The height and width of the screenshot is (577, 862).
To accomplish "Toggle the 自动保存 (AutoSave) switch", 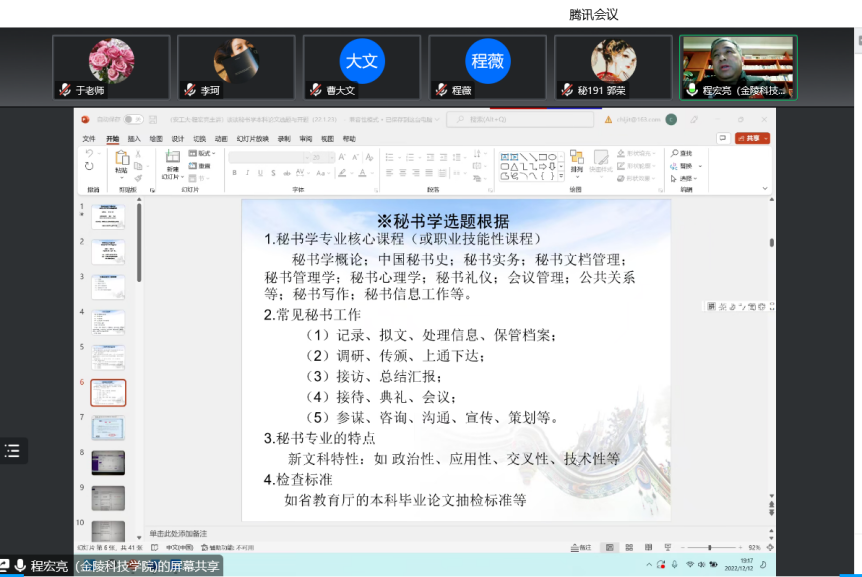I will coord(132,119).
